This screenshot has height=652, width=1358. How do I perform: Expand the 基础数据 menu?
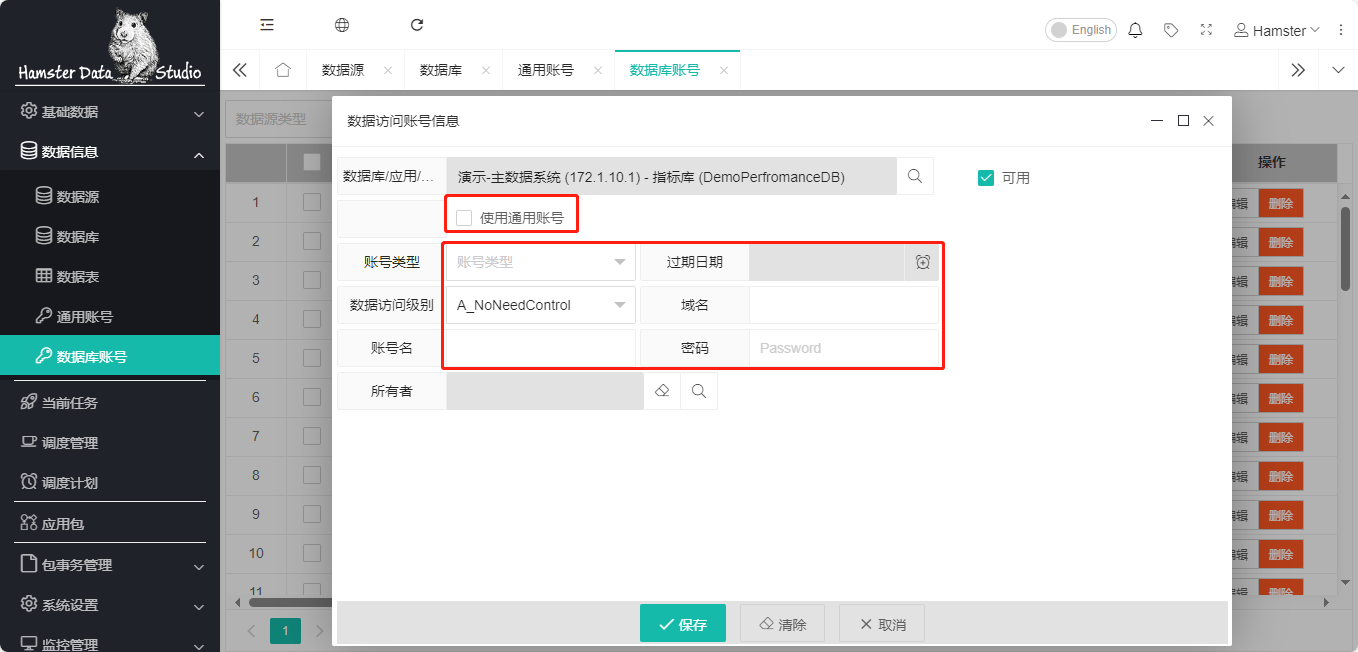tap(110, 112)
